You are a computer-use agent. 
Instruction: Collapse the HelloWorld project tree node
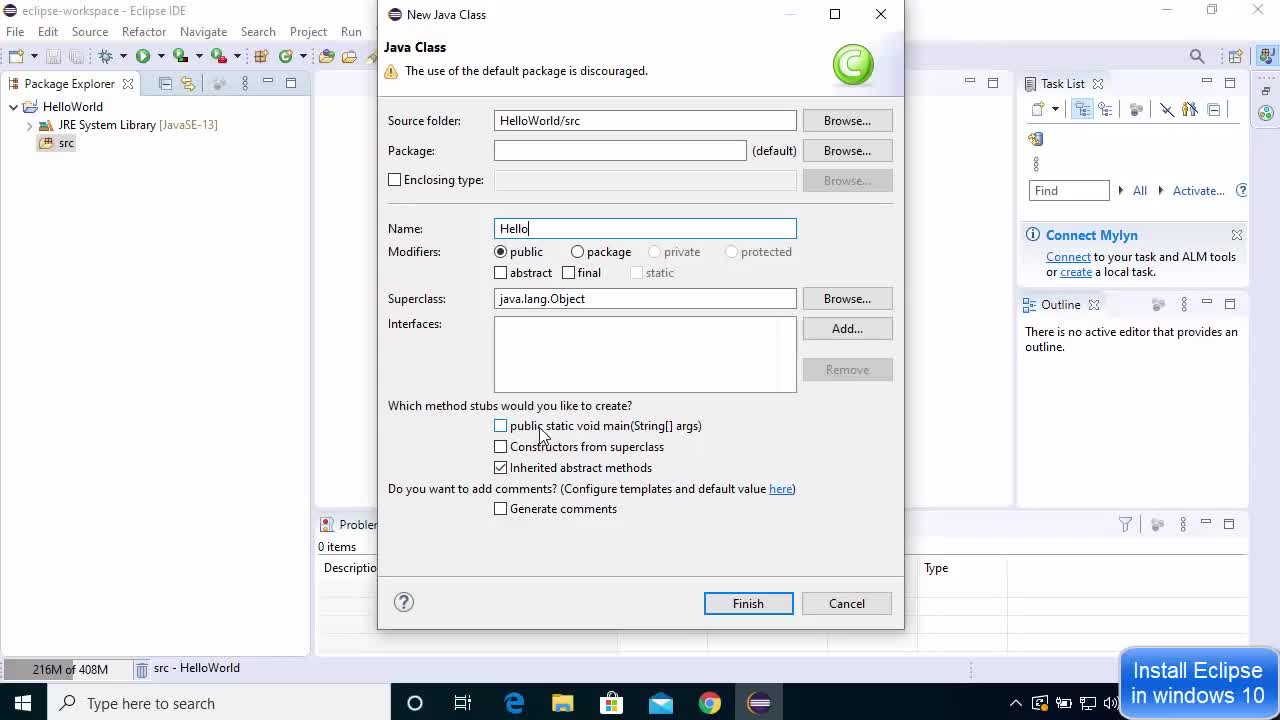click(x=13, y=107)
